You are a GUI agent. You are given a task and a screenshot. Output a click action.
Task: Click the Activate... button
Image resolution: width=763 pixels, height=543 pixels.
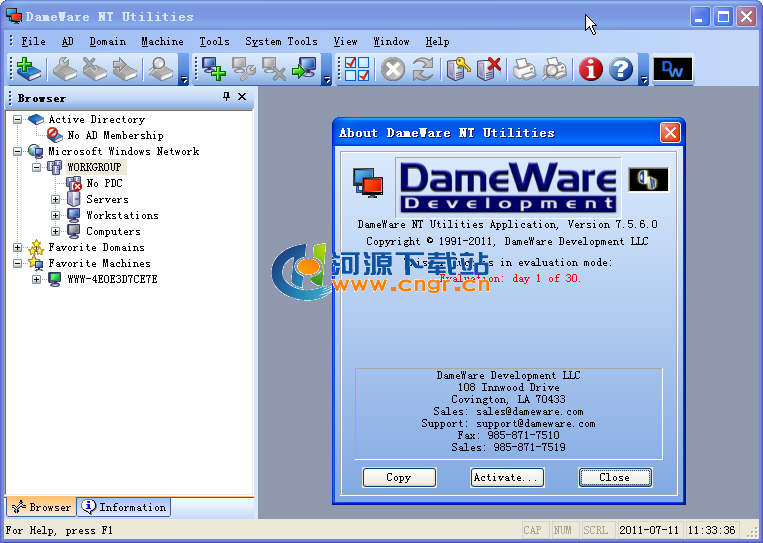coord(507,477)
